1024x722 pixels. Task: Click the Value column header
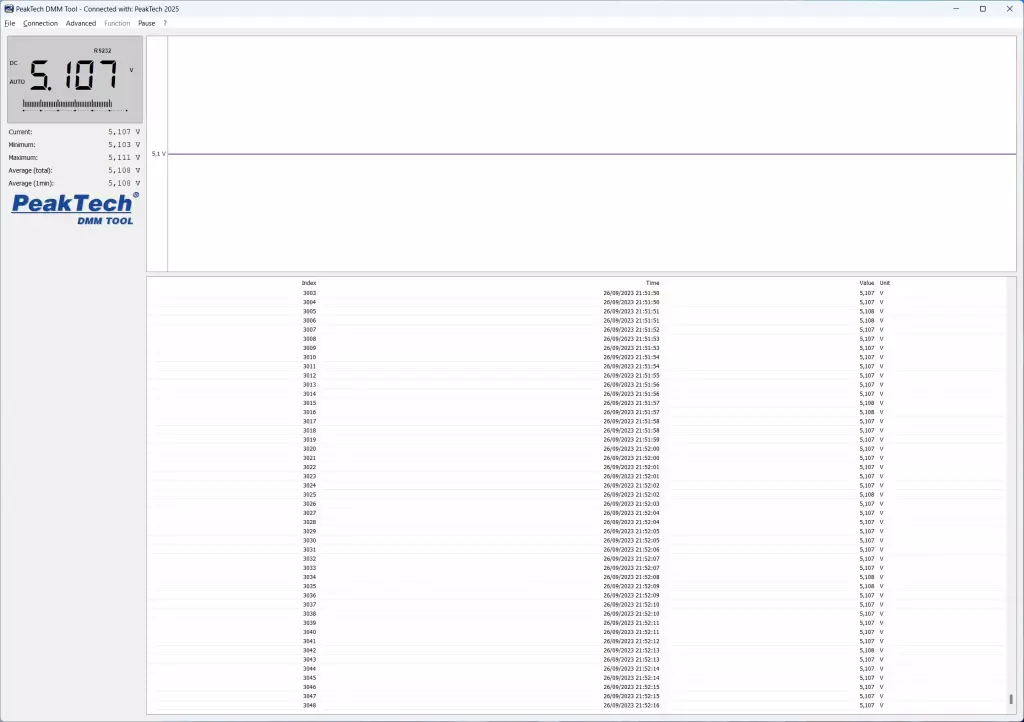tap(867, 283)
